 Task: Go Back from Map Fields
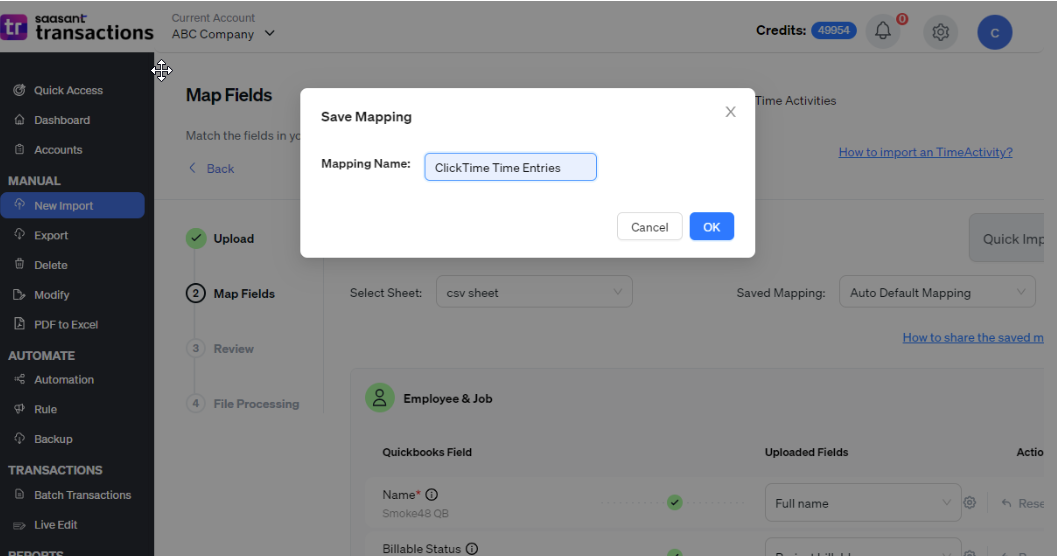coord(211,168)
